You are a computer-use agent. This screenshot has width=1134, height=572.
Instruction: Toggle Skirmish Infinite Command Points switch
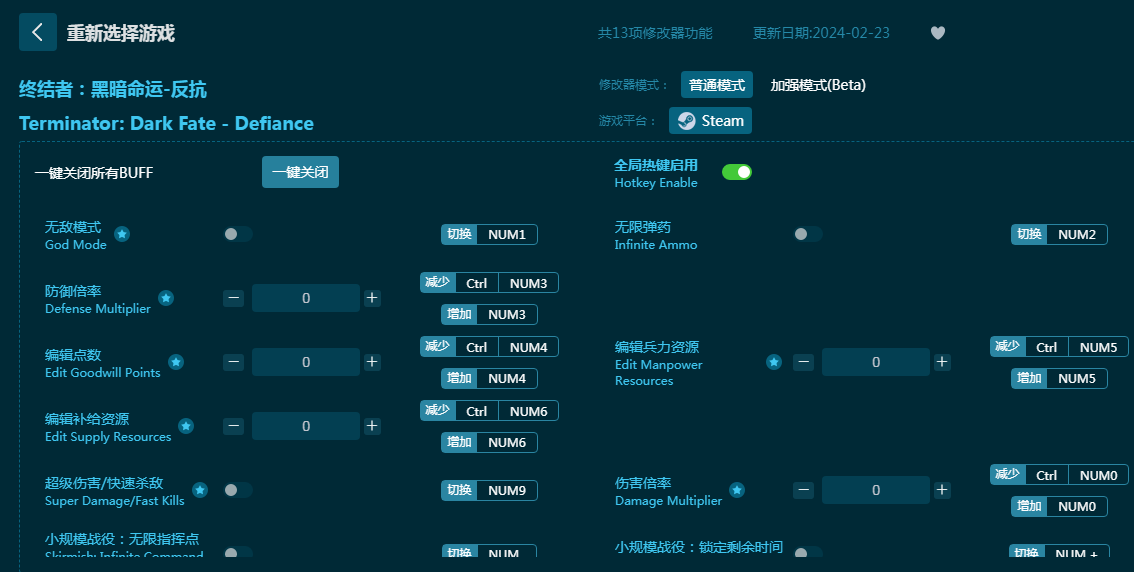pos(238,553)
